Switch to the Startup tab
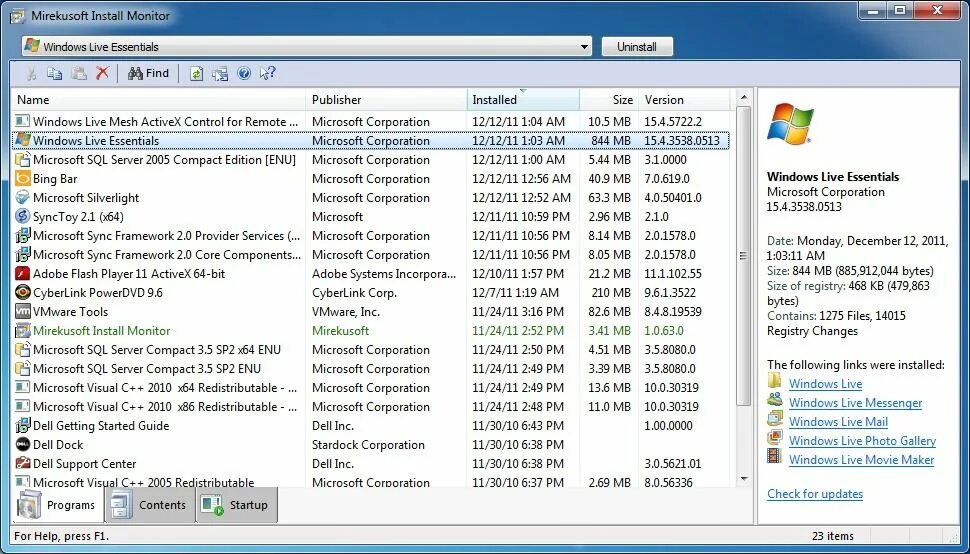The height and width of the screenshot is (554, 970). pos(238,505)
